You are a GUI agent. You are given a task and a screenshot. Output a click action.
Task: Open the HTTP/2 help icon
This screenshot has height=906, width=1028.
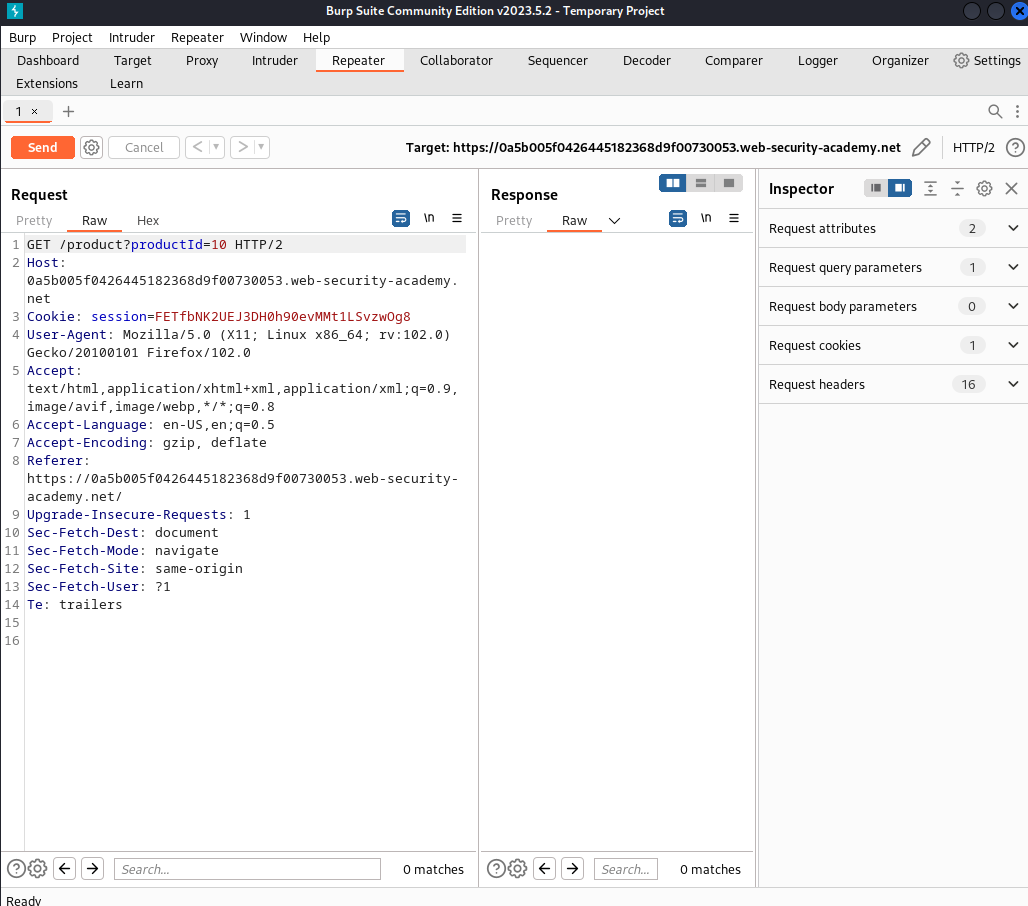[x=1015, y=148]
